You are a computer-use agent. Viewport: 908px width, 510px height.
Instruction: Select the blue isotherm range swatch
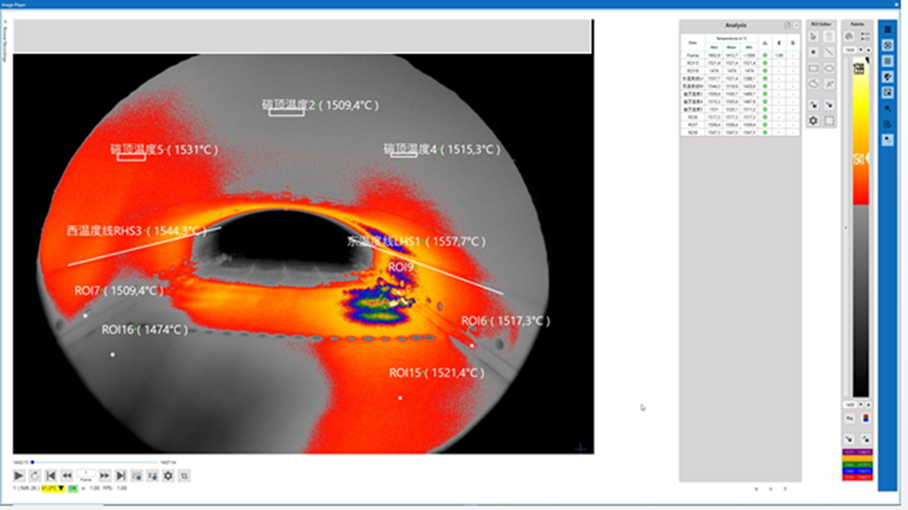tap(858, 471)
